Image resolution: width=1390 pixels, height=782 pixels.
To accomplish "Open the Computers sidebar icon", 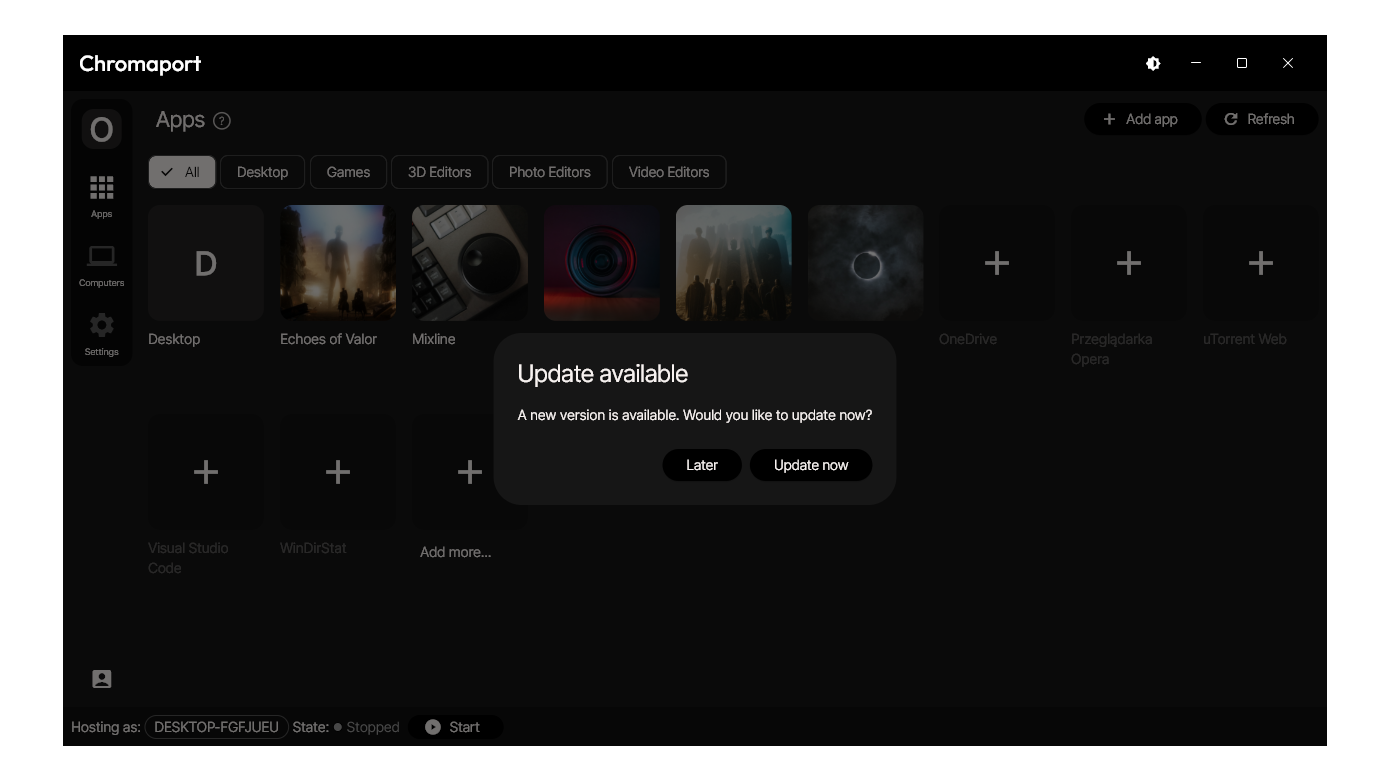I will click(x=101, y=257).
